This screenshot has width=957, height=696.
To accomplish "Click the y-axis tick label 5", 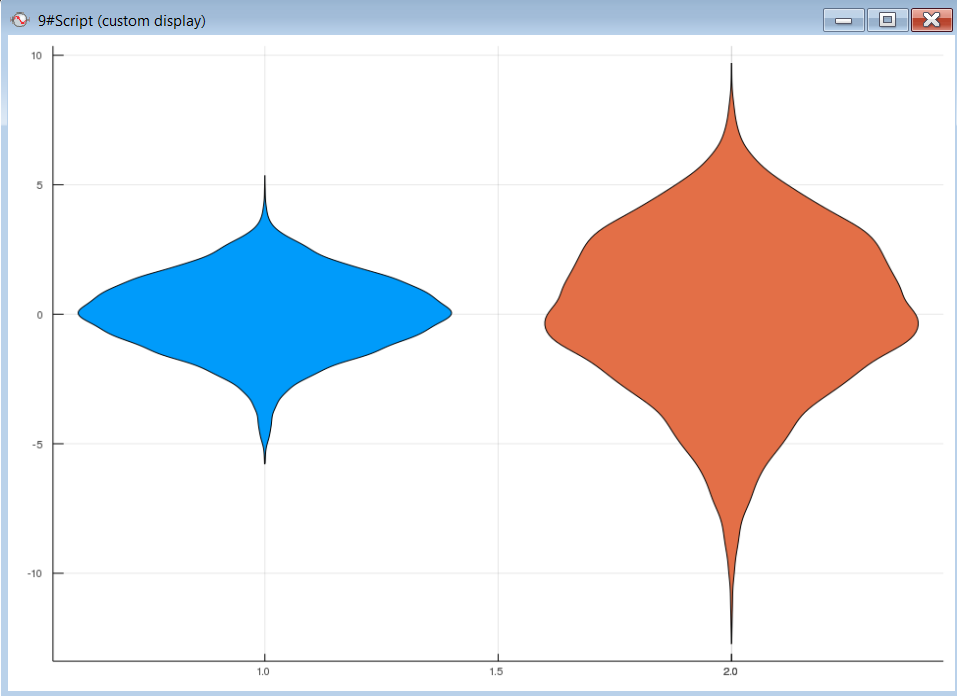I will pyautogui.click(x=38, y=185).
